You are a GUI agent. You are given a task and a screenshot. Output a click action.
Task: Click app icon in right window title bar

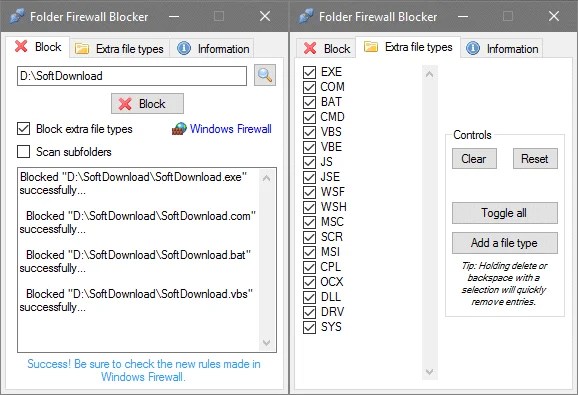(306, 16)
